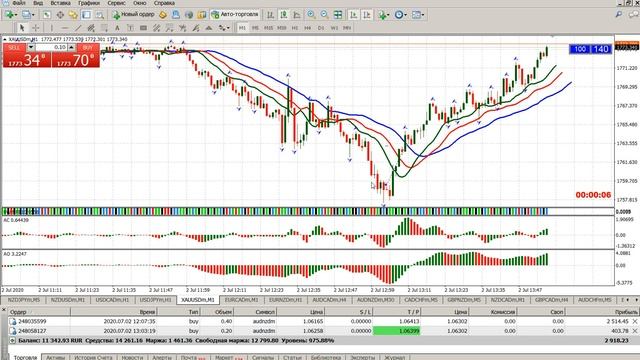Viewport: 640px width, 360px height.
Task: Open the Графики menu
Action: pyautogui.click(x=89, y=3)
